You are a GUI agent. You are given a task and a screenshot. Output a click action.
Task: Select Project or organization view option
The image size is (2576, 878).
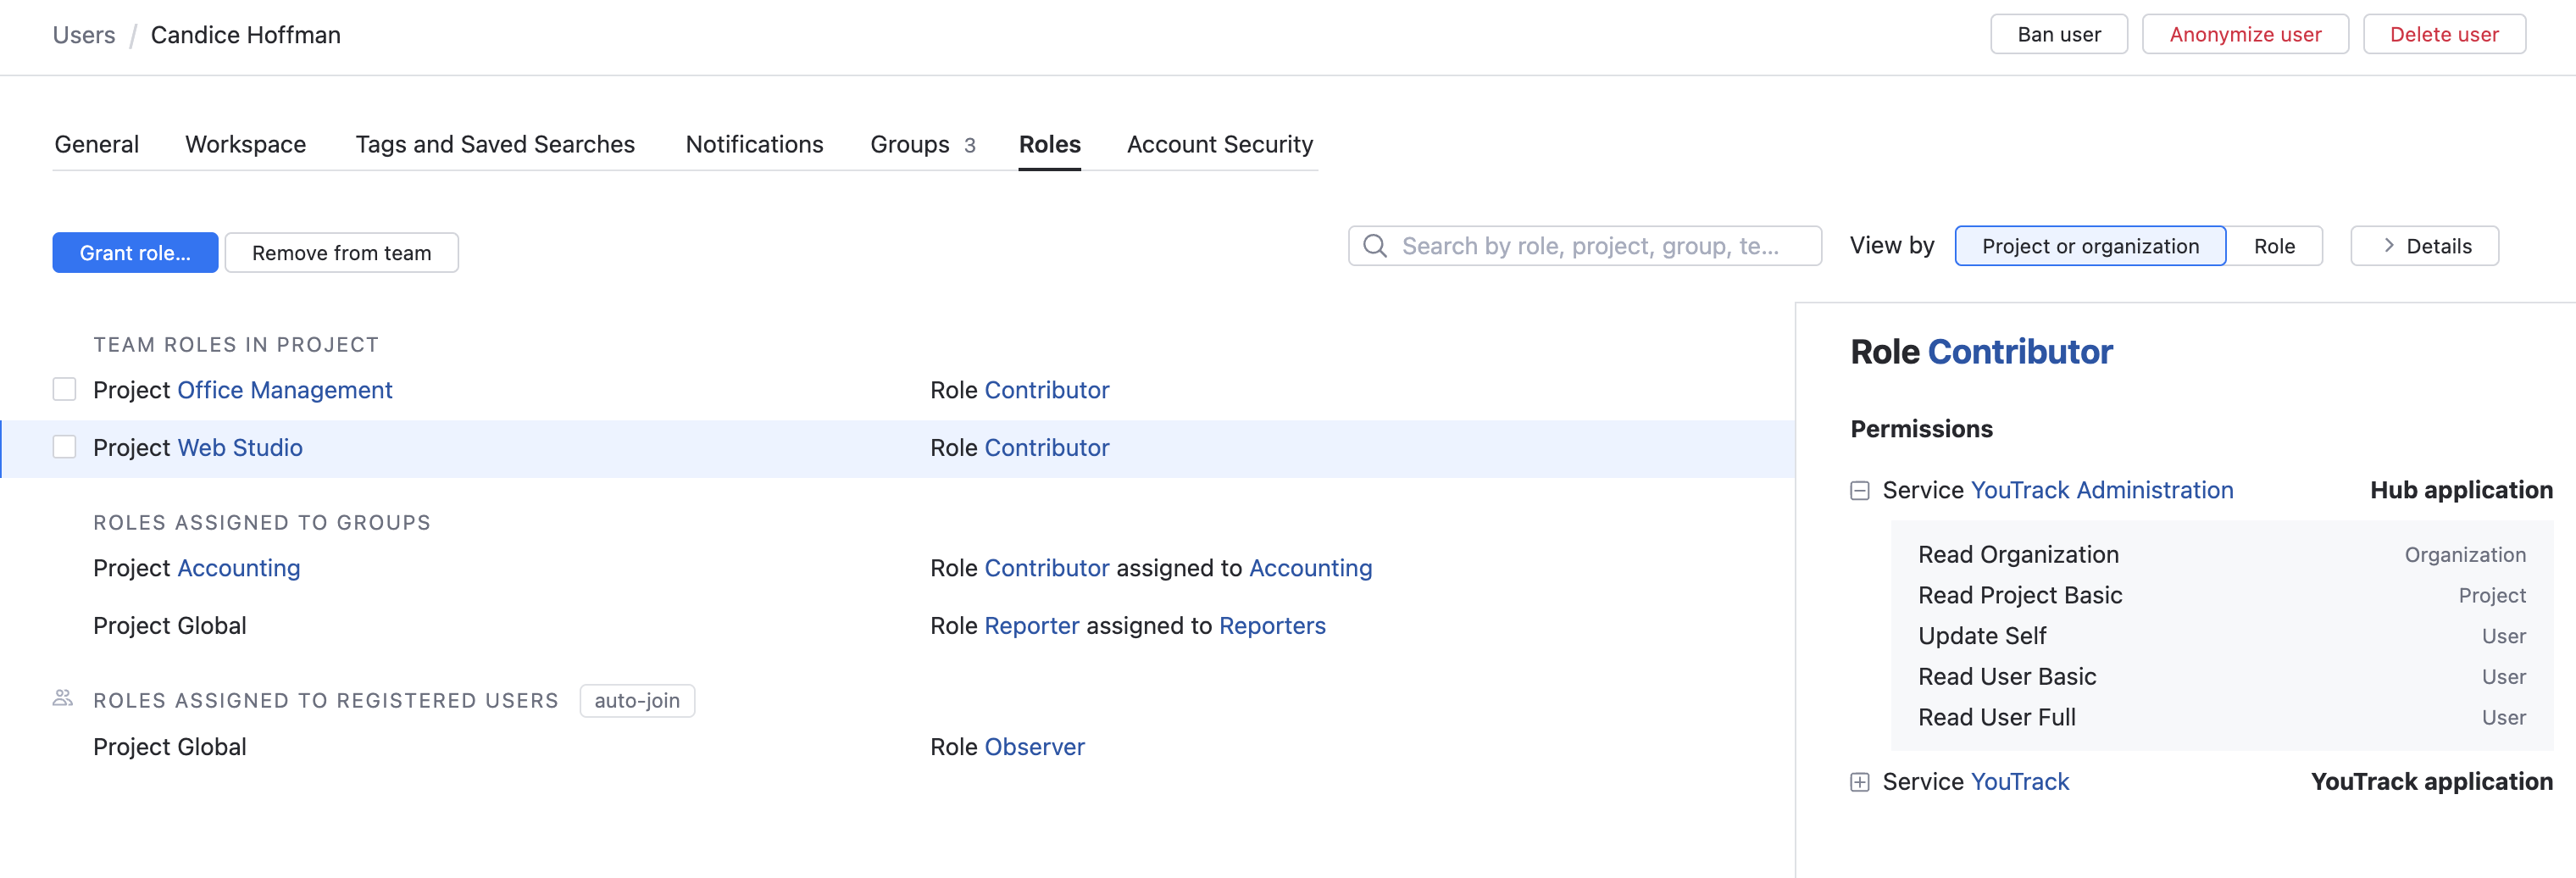[2089, 246]
